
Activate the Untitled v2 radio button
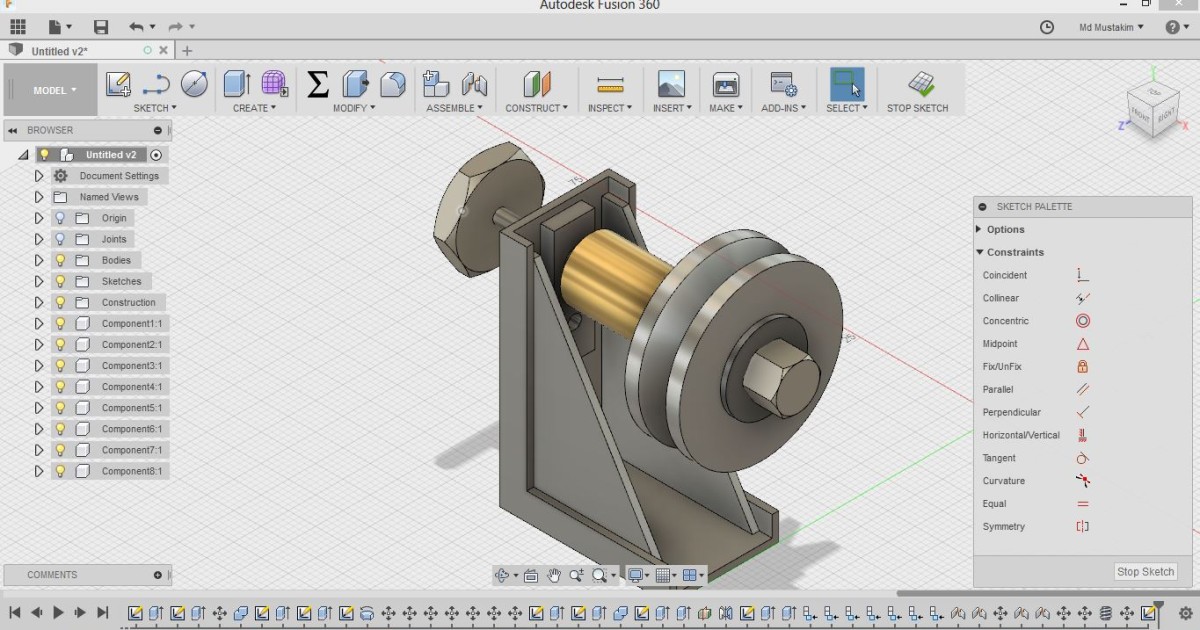(156, 155)
